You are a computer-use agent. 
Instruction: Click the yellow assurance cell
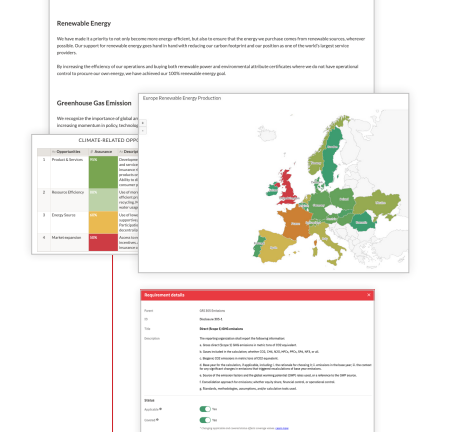(x=103, y=222)
